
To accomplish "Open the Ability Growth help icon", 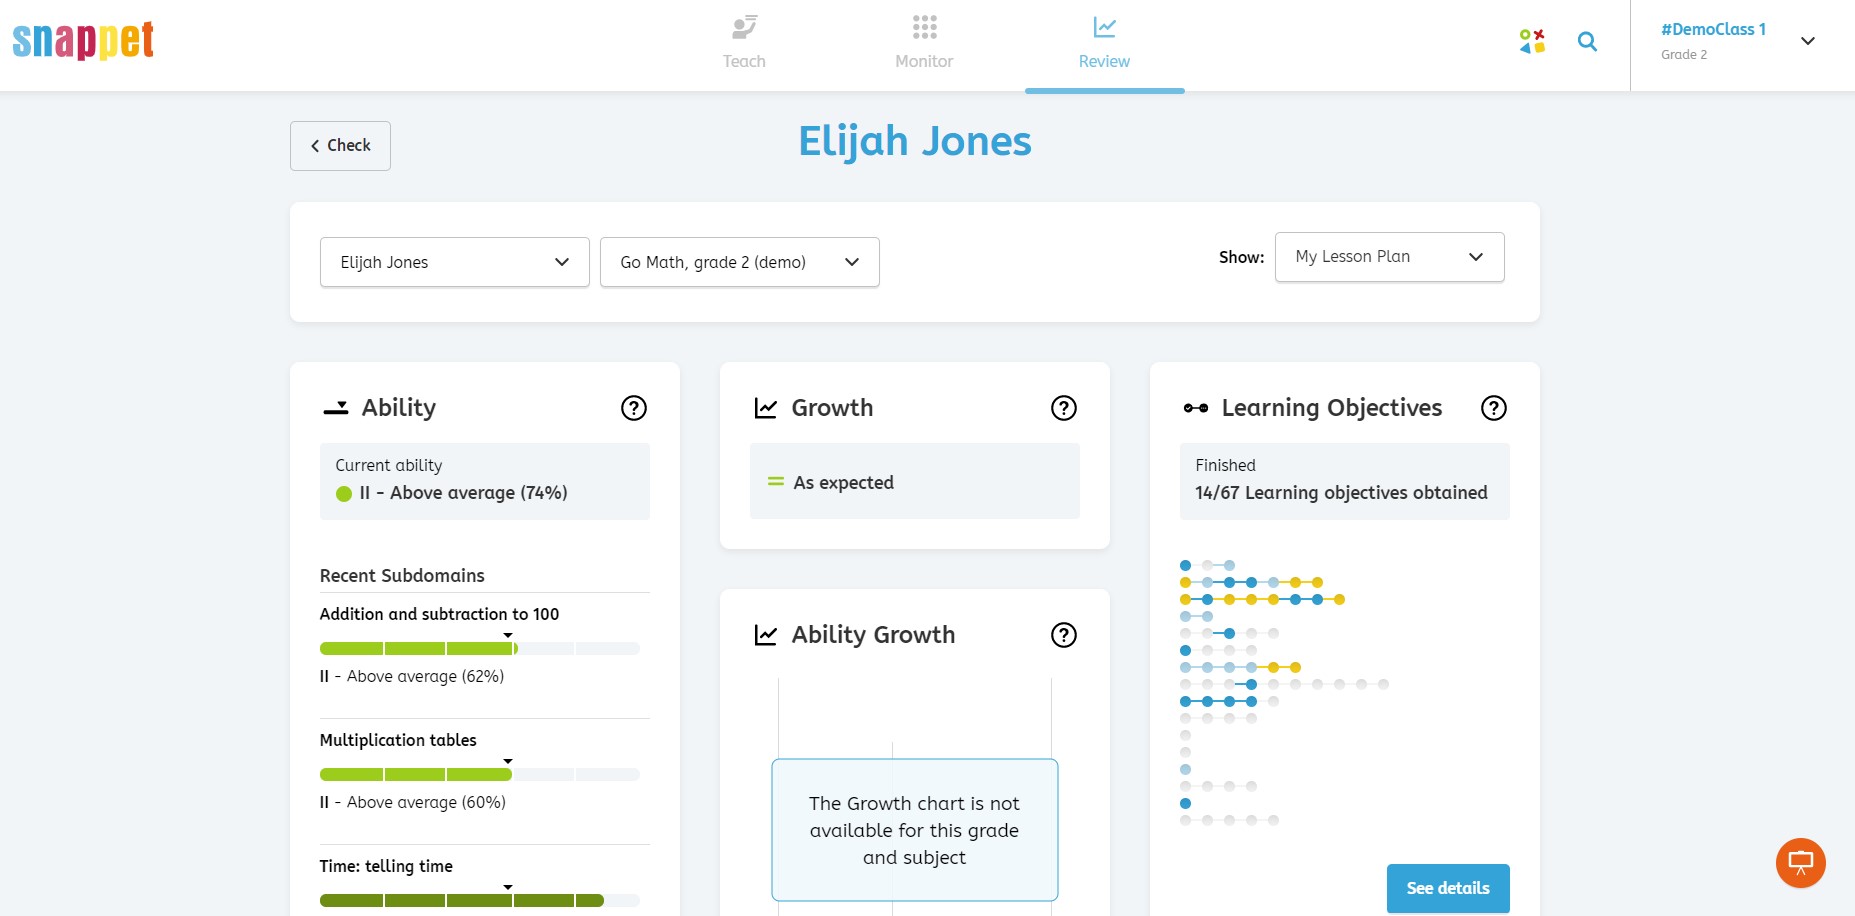I will (1064, 635).
